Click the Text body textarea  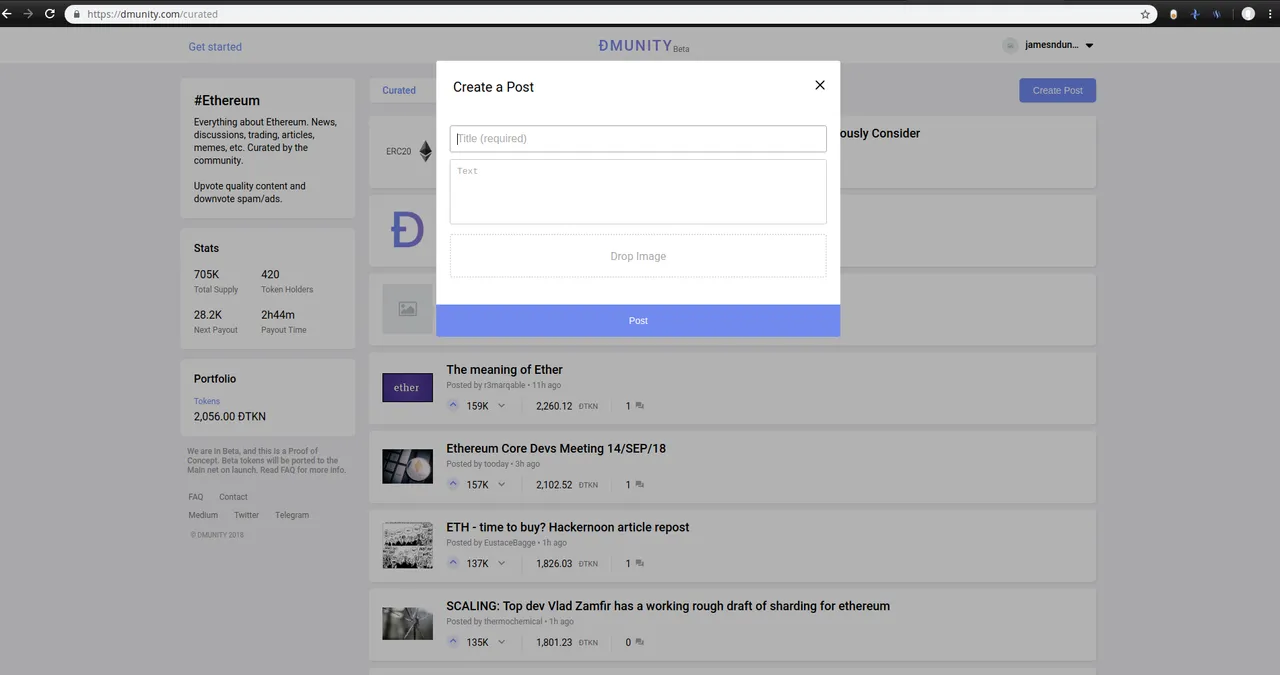click(638, 191)
